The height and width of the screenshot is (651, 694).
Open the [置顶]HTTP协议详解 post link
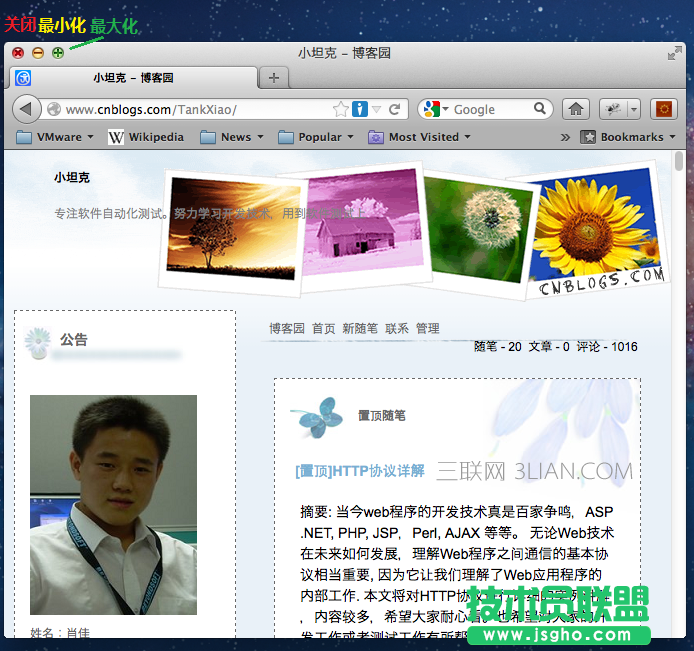pos(360,471)
